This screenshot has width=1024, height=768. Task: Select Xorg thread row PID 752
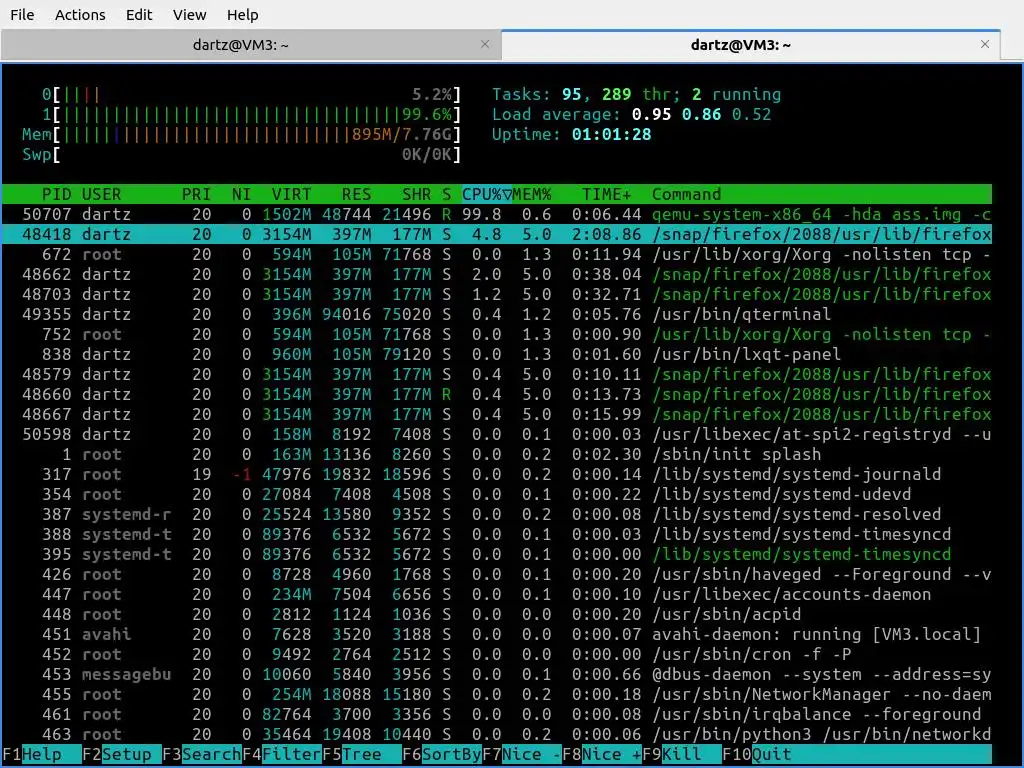click(x=497, y=334)
